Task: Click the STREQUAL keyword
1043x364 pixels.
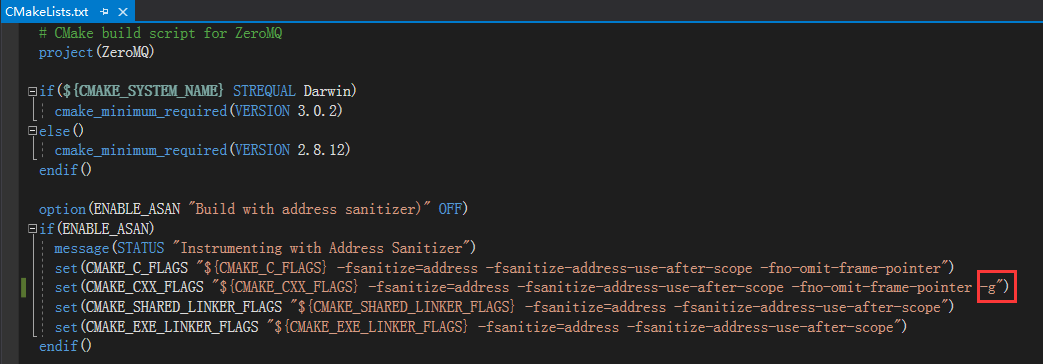Action: coord(265,91)
